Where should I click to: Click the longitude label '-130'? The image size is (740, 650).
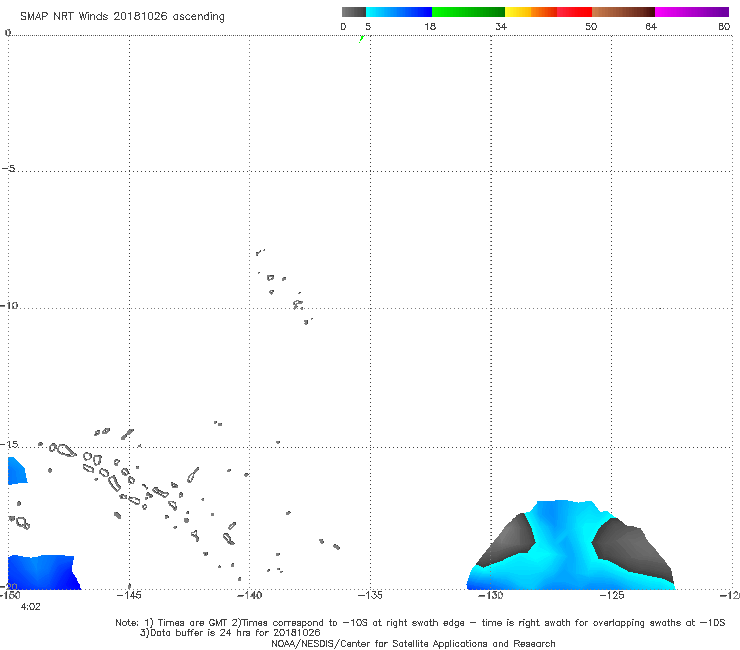(x=491, y=595)
